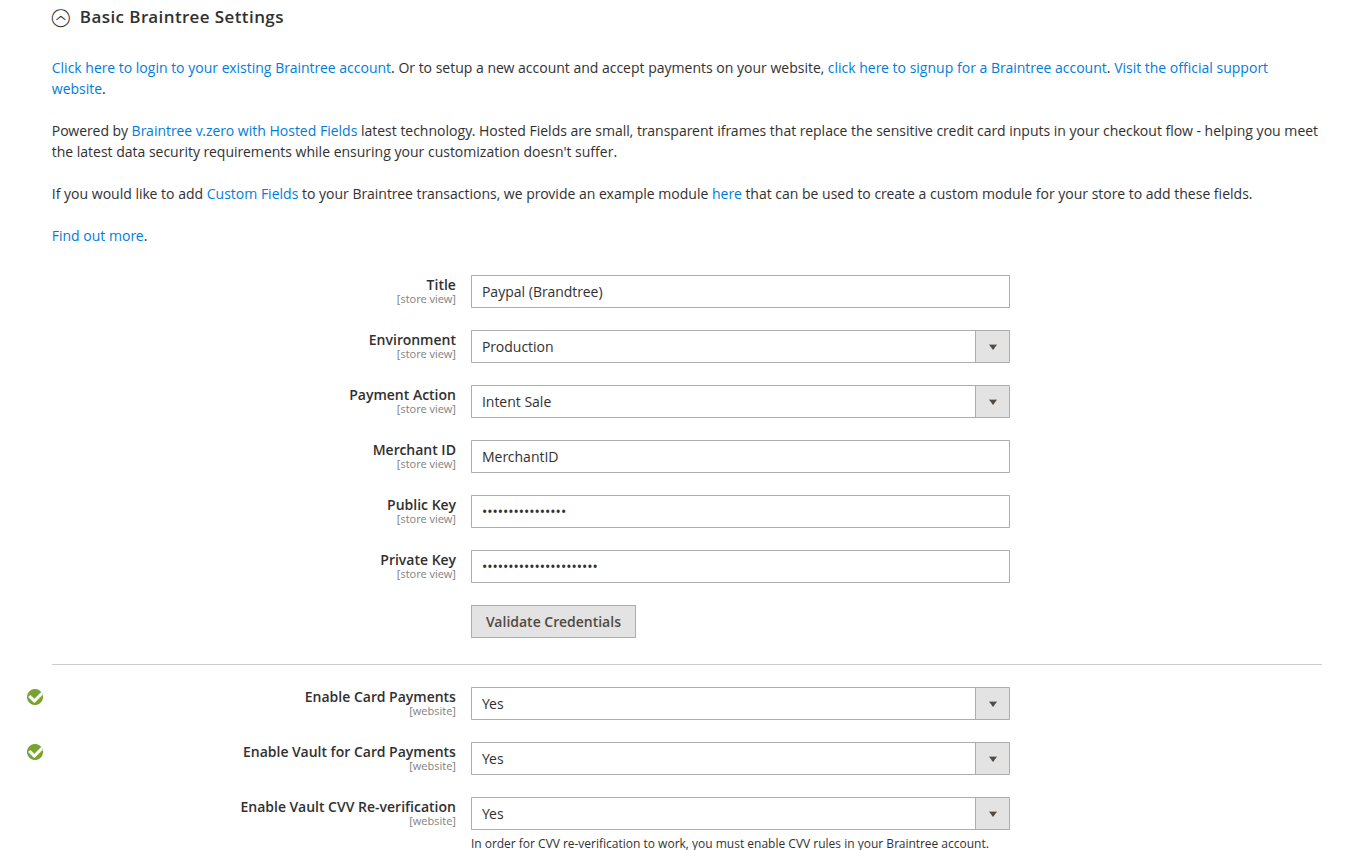Open the login to existing Braintree account link

tap(221, 68)
